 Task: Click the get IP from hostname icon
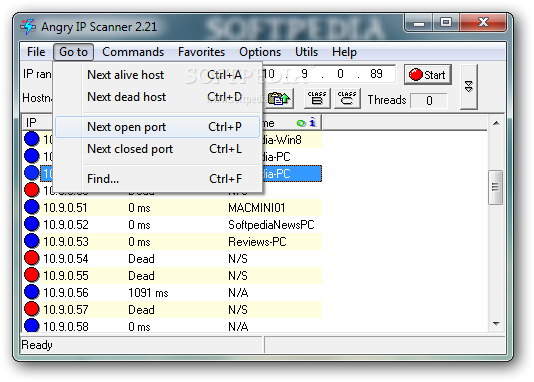tap(278, 99)
